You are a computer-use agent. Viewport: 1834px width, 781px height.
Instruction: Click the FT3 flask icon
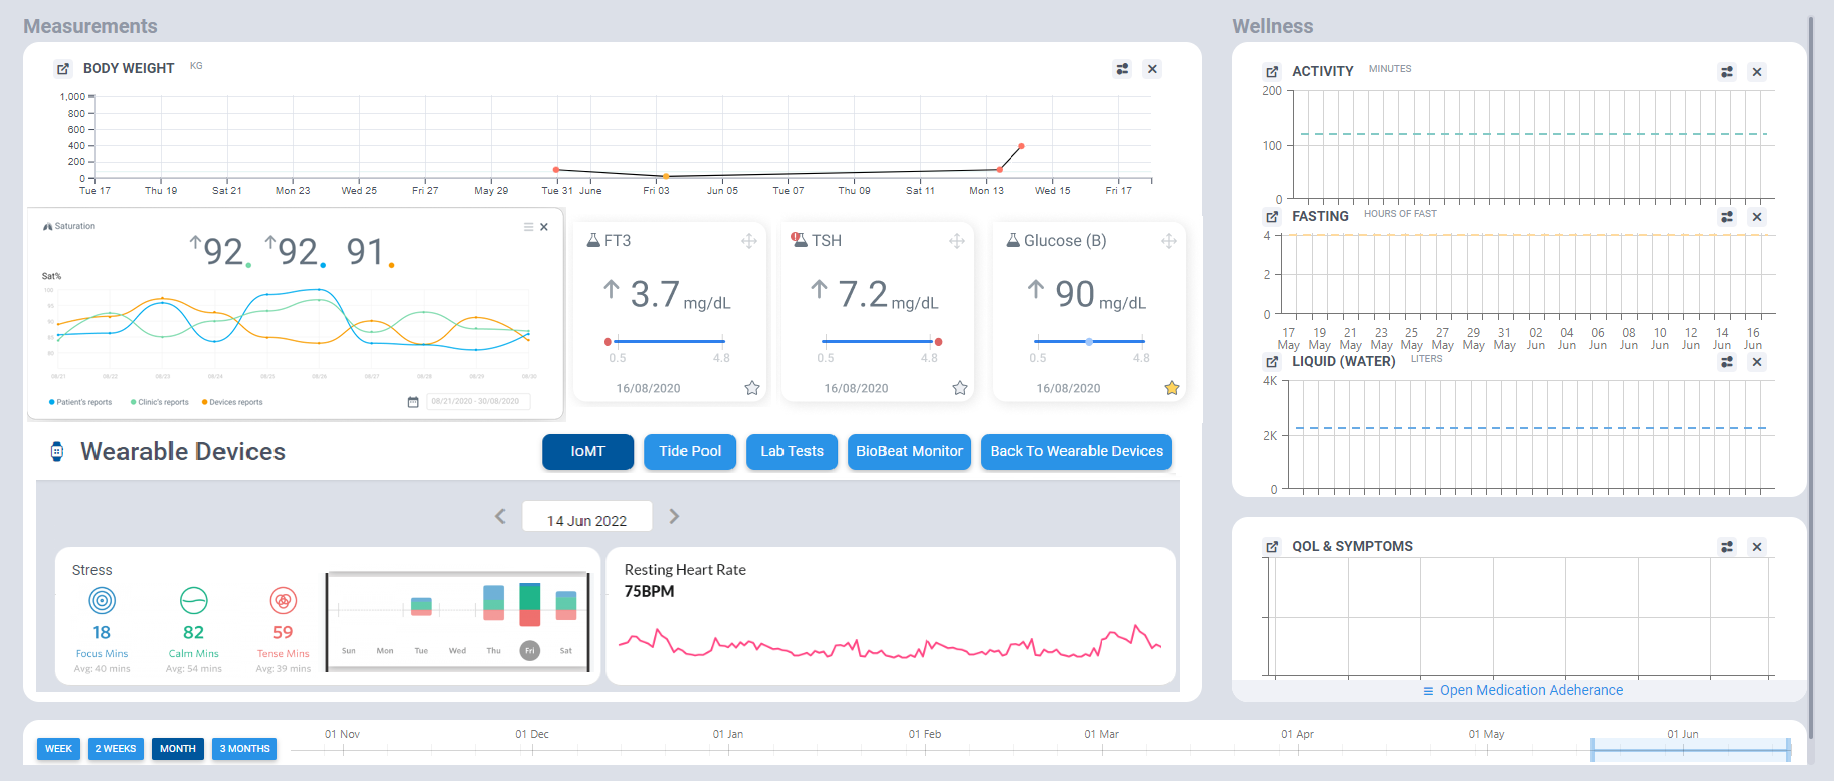click(593, 240)
